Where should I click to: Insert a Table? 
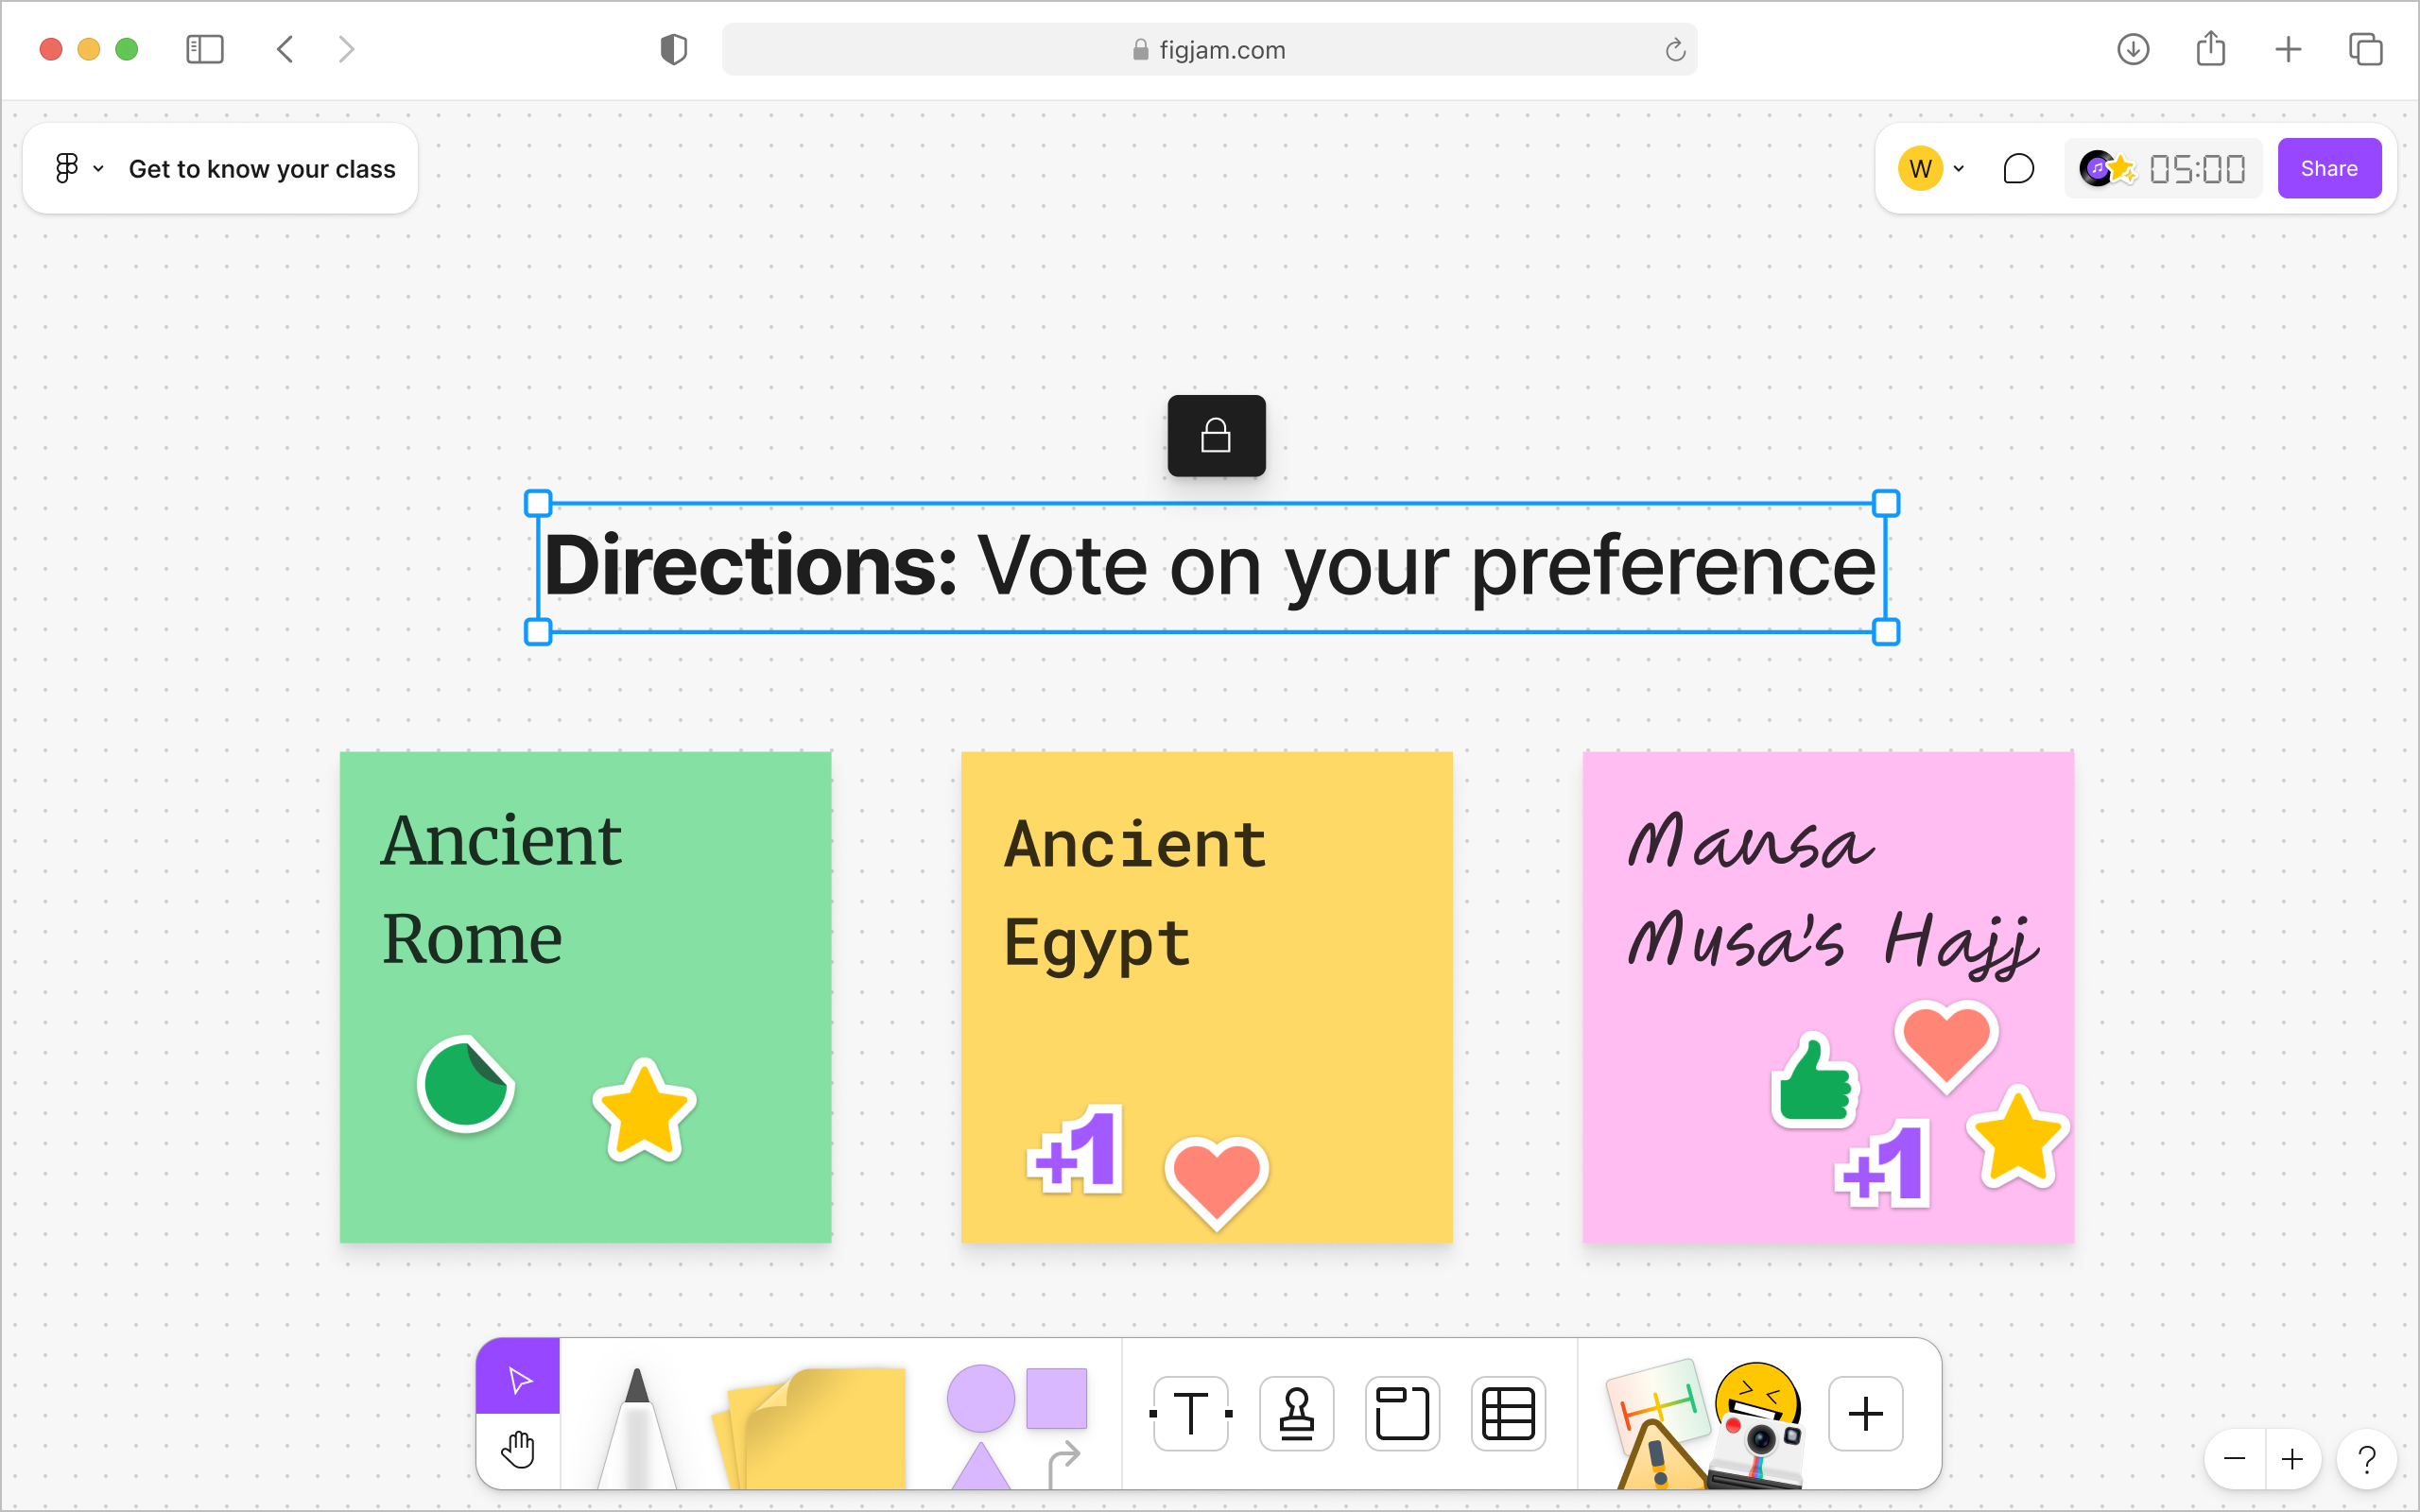1508,1413
